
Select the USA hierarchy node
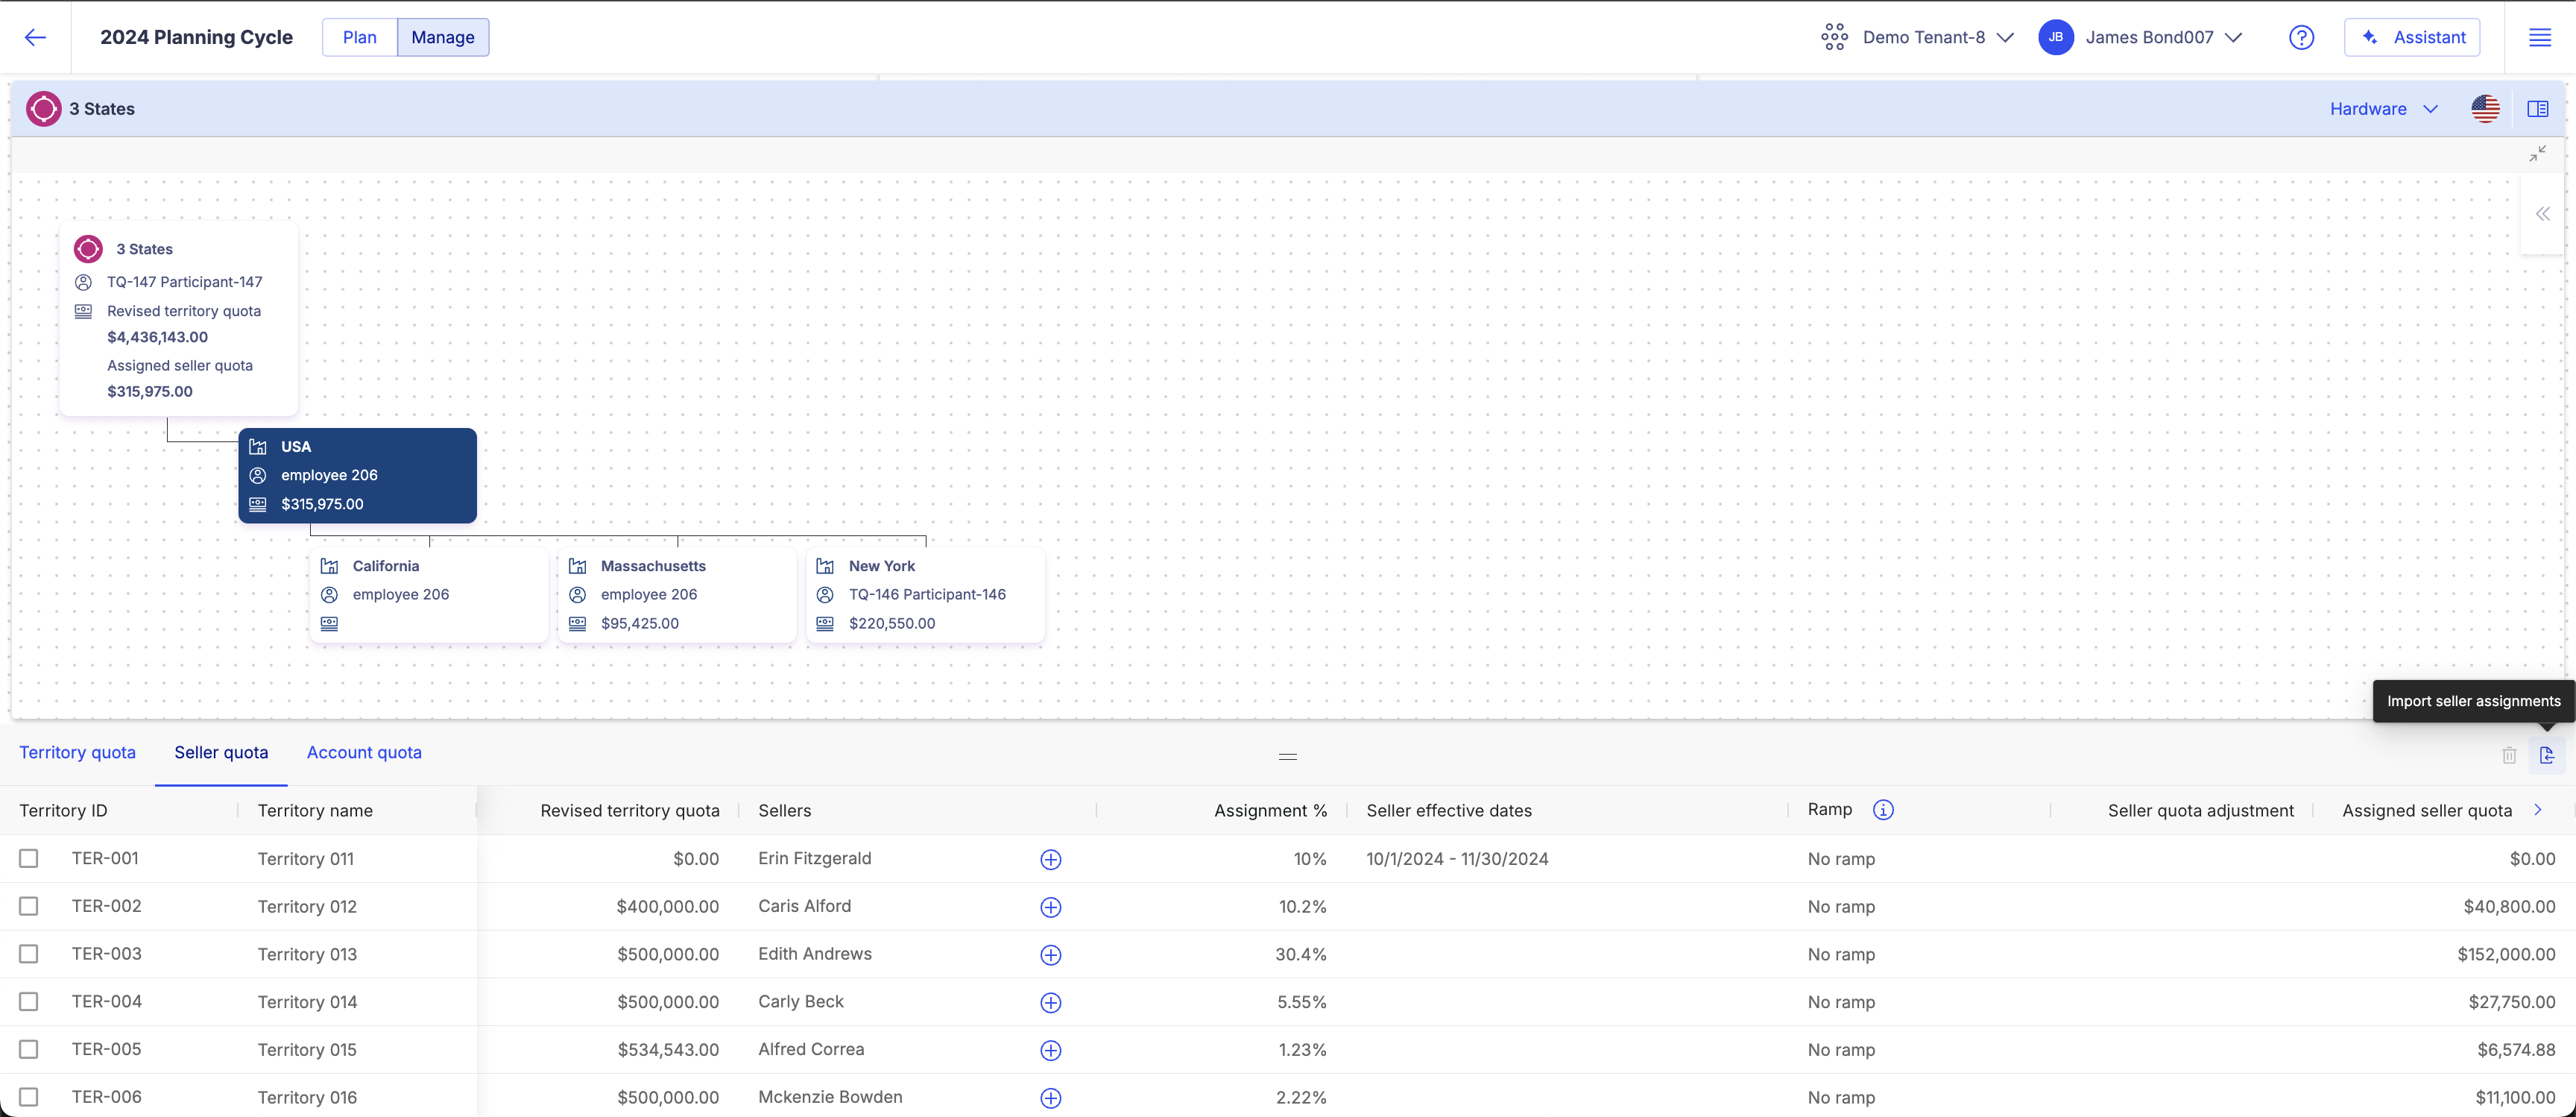357,475
